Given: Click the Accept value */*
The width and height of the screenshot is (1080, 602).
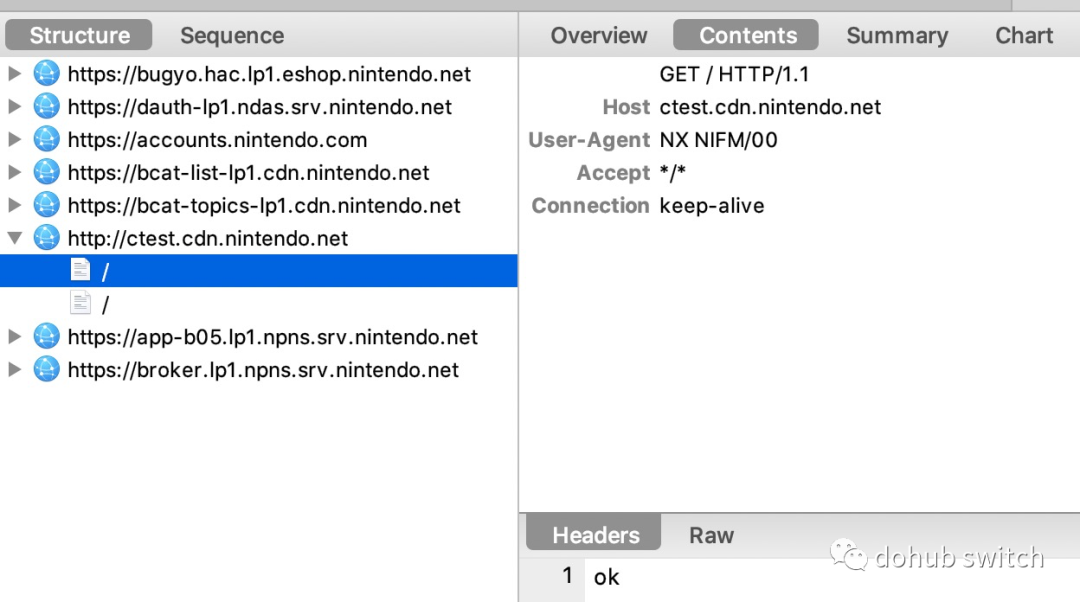Looking at the screenshot, I should (672, 172).
